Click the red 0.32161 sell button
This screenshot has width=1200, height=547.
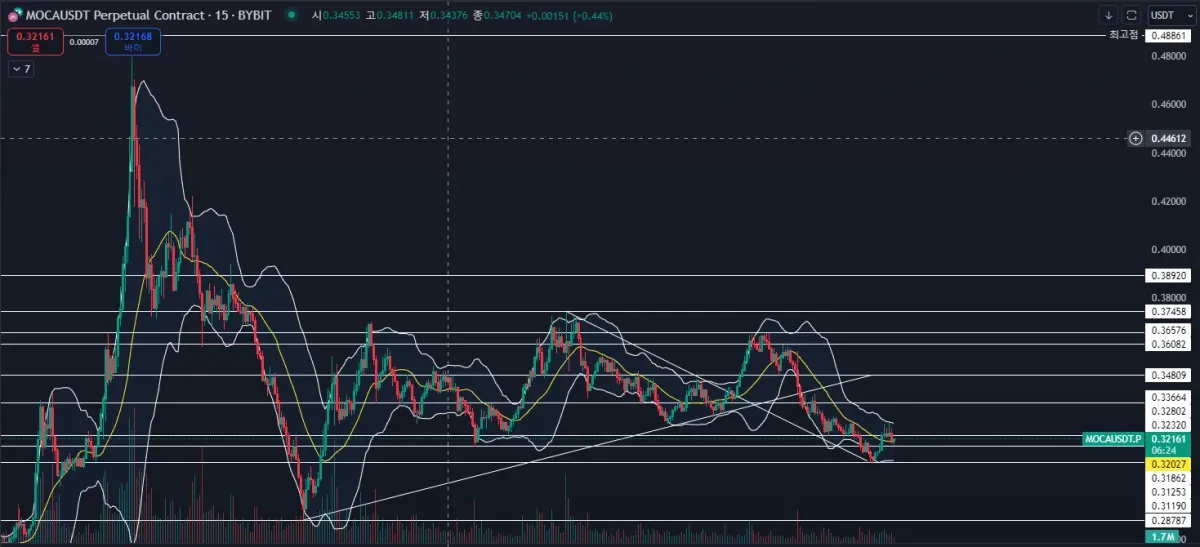point(35,41)
